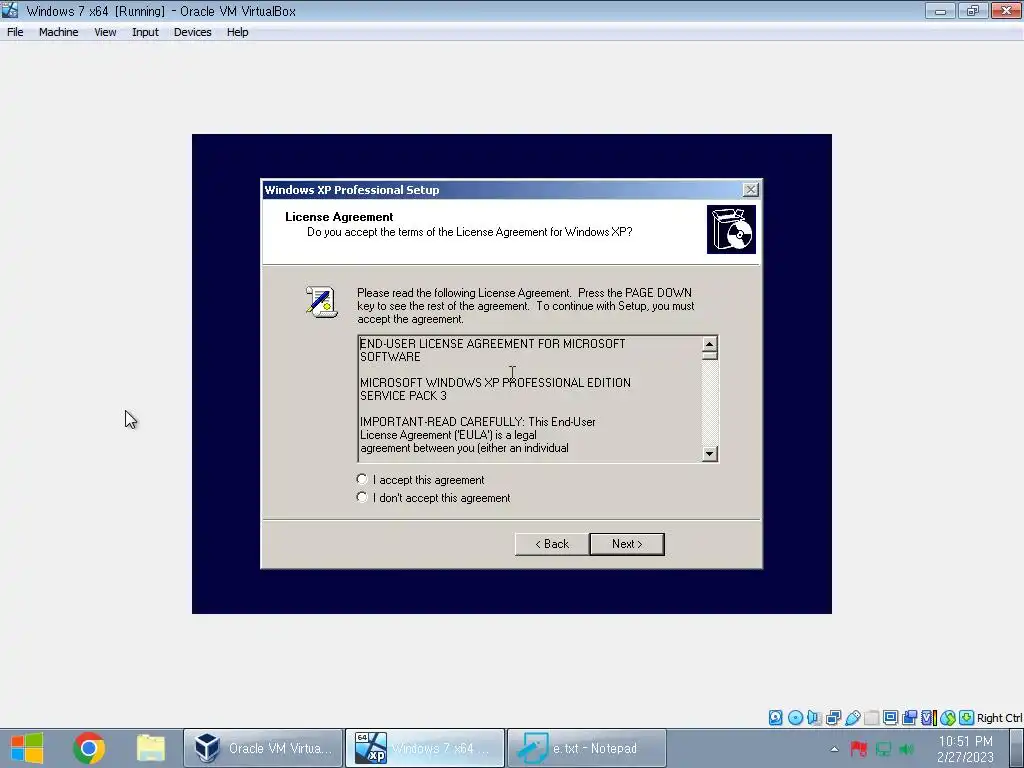Viewport: 1024px width, 768px height.
Task: Click the 'IMPORTANT-READ CAREFULLY' line
Action: [477, 422]
